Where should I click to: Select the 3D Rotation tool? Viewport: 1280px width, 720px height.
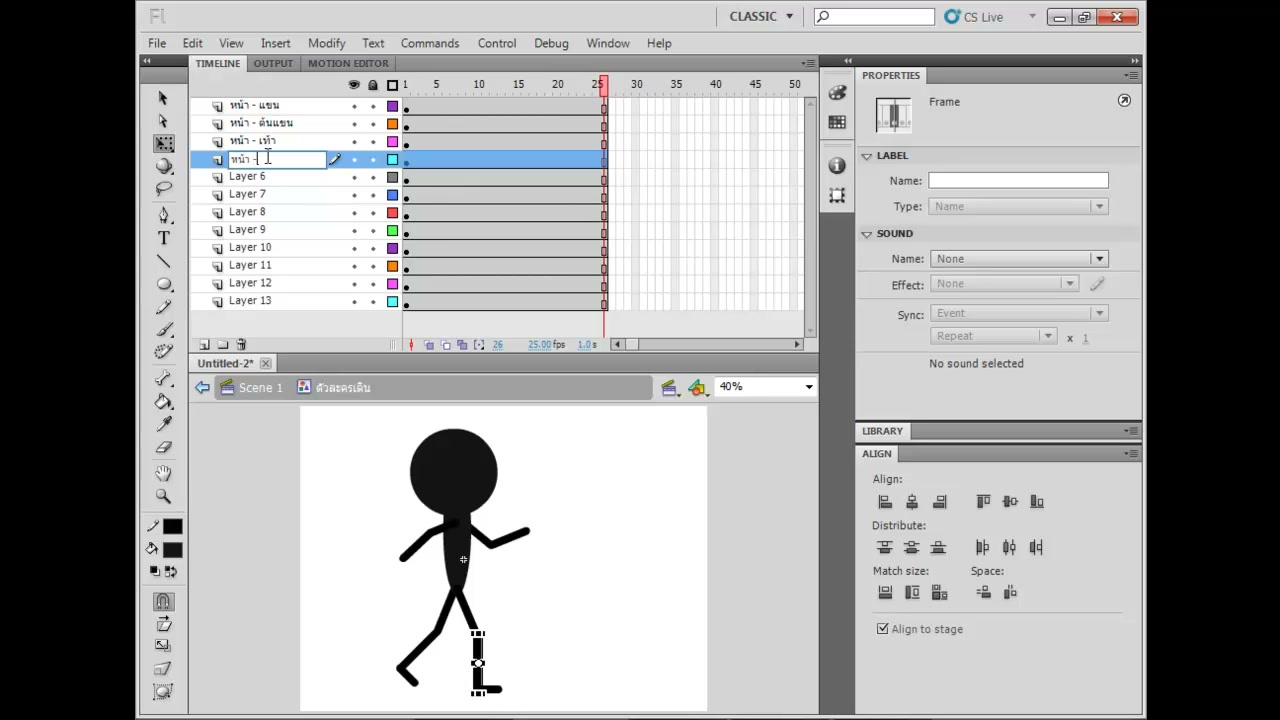pos(164,167)
